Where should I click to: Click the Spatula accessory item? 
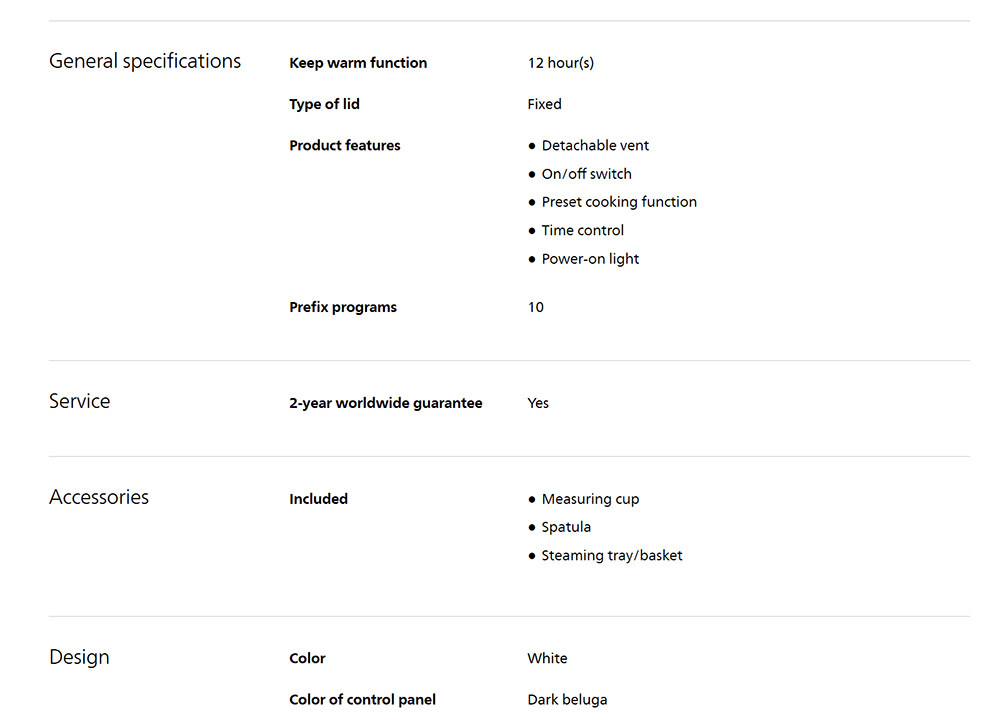[566, 527]
